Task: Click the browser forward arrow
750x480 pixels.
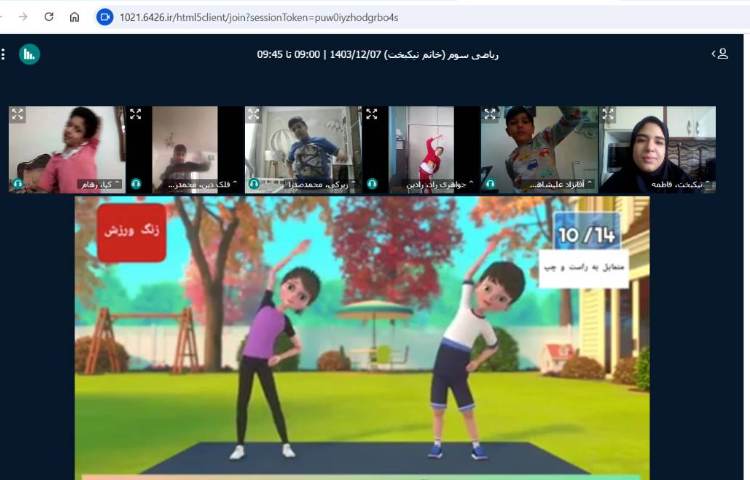Action: [23, 17]
